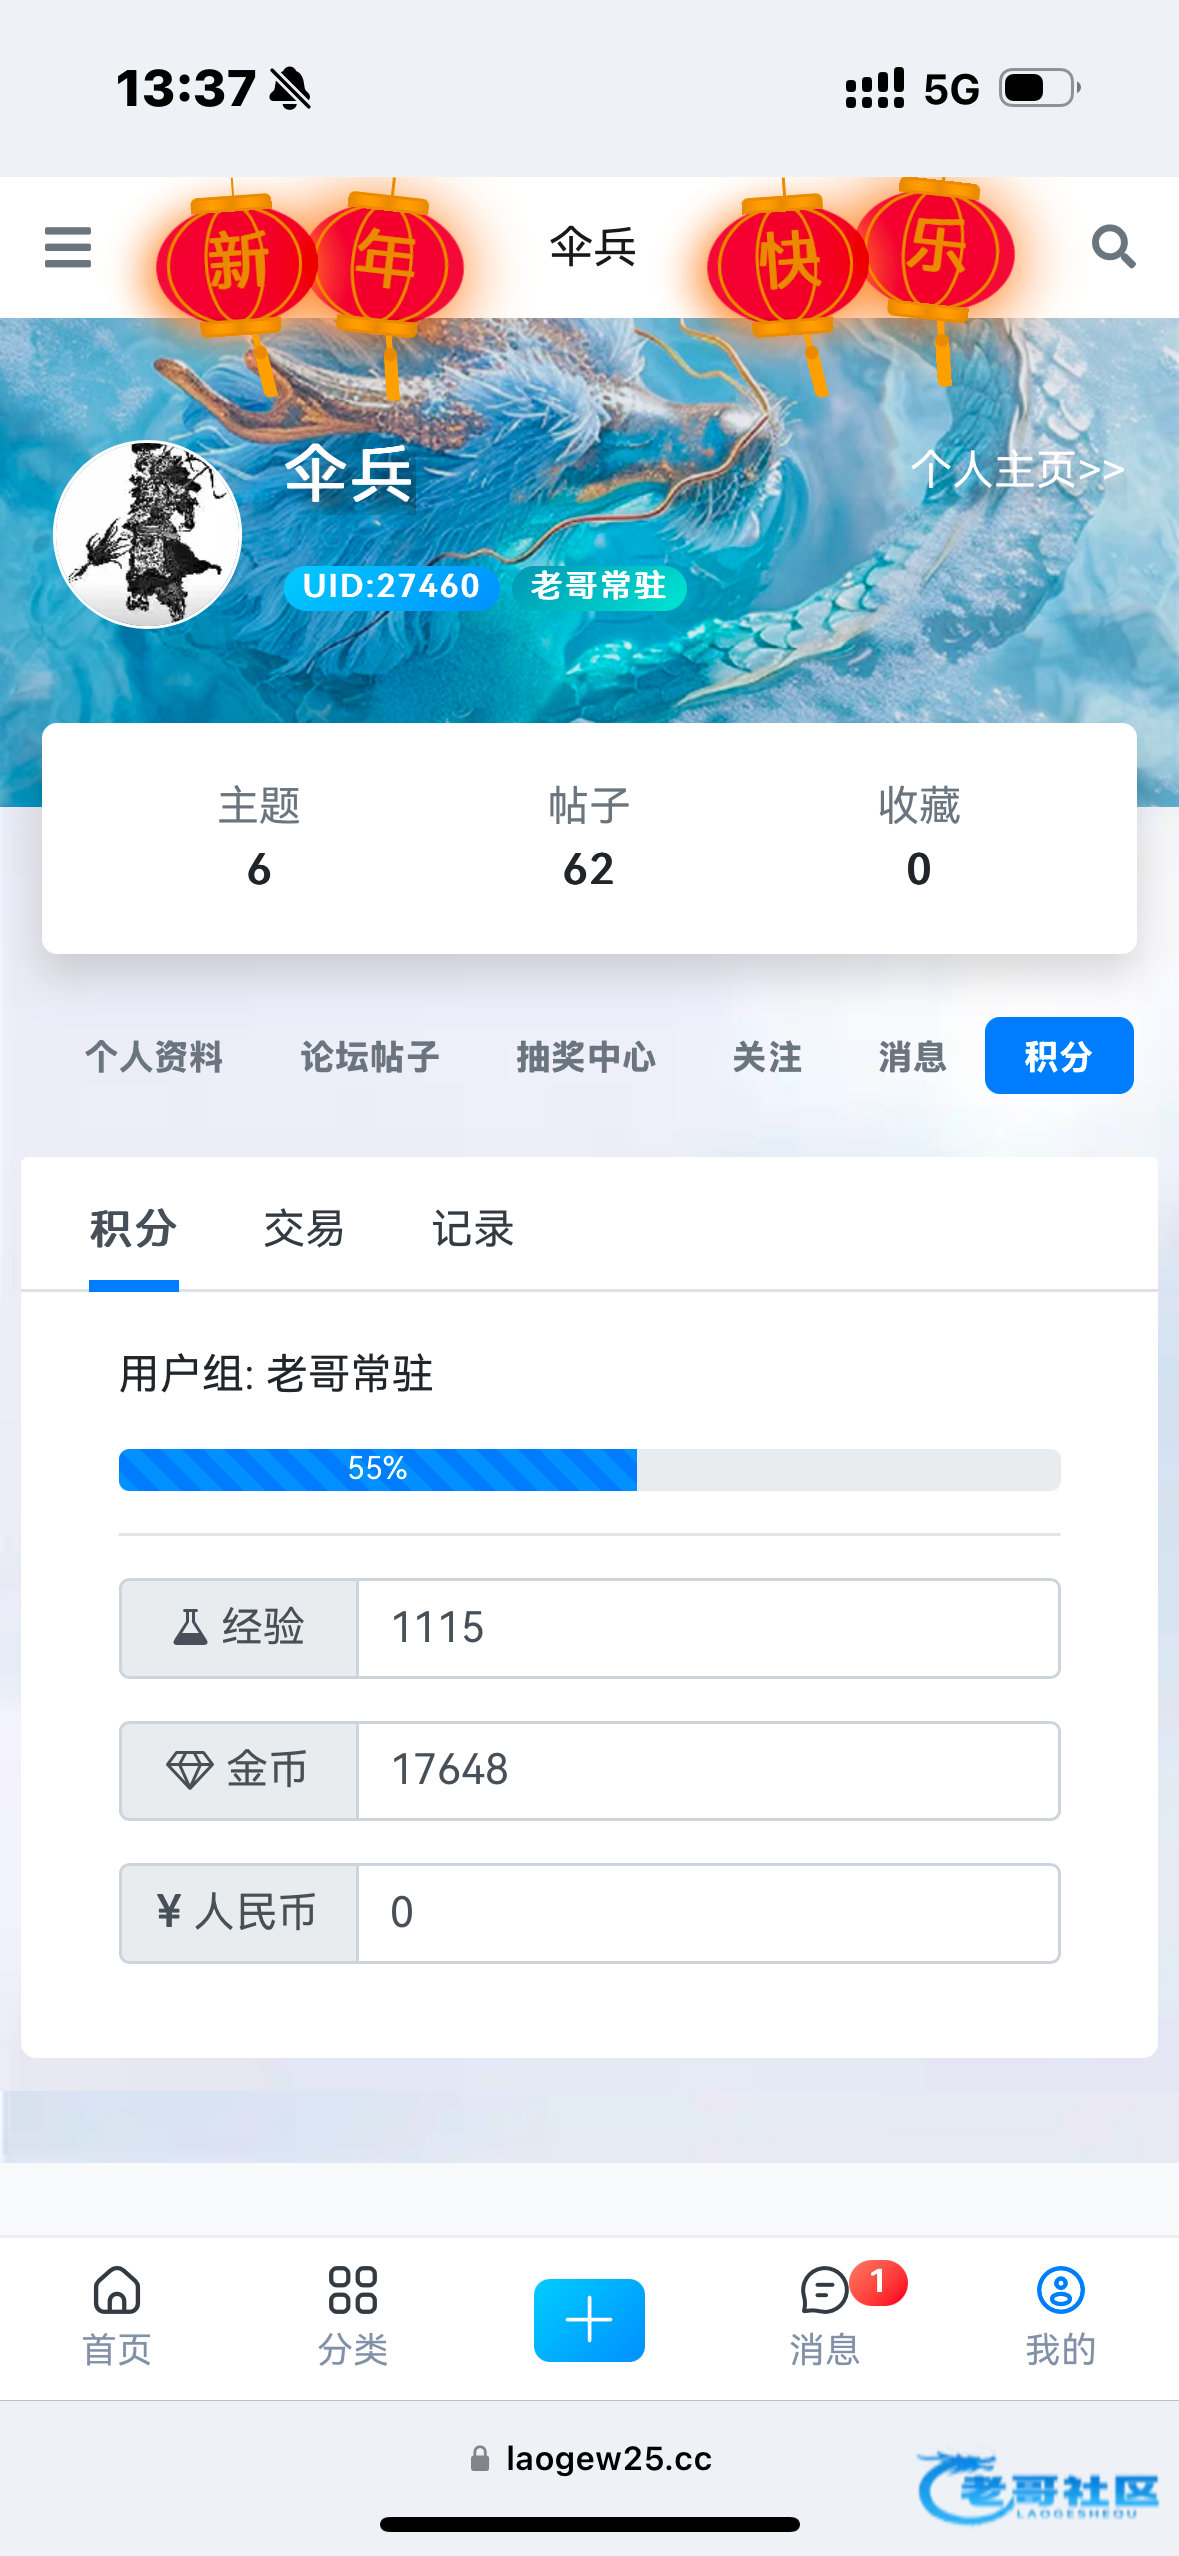Tap the user avatar picture
The height and width of the screenshot is (2556, 1179).
coord(148,535)
